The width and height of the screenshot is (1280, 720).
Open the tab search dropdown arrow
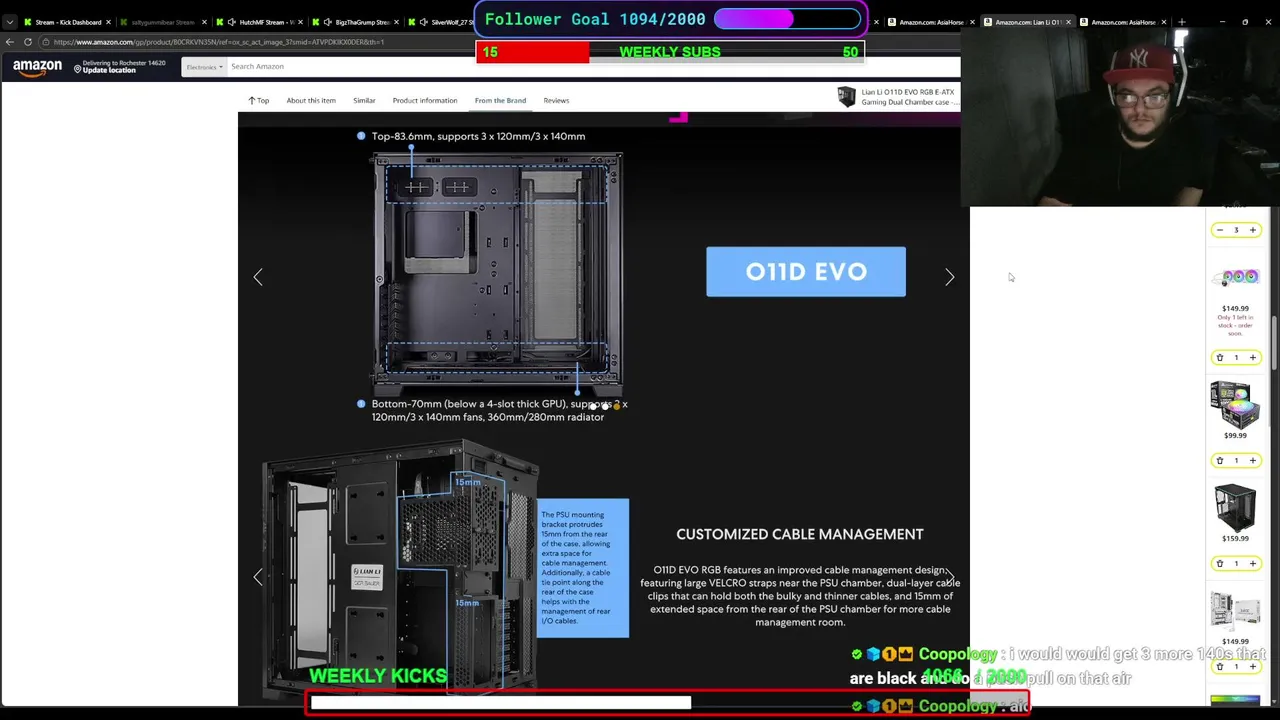pos(10,22)
